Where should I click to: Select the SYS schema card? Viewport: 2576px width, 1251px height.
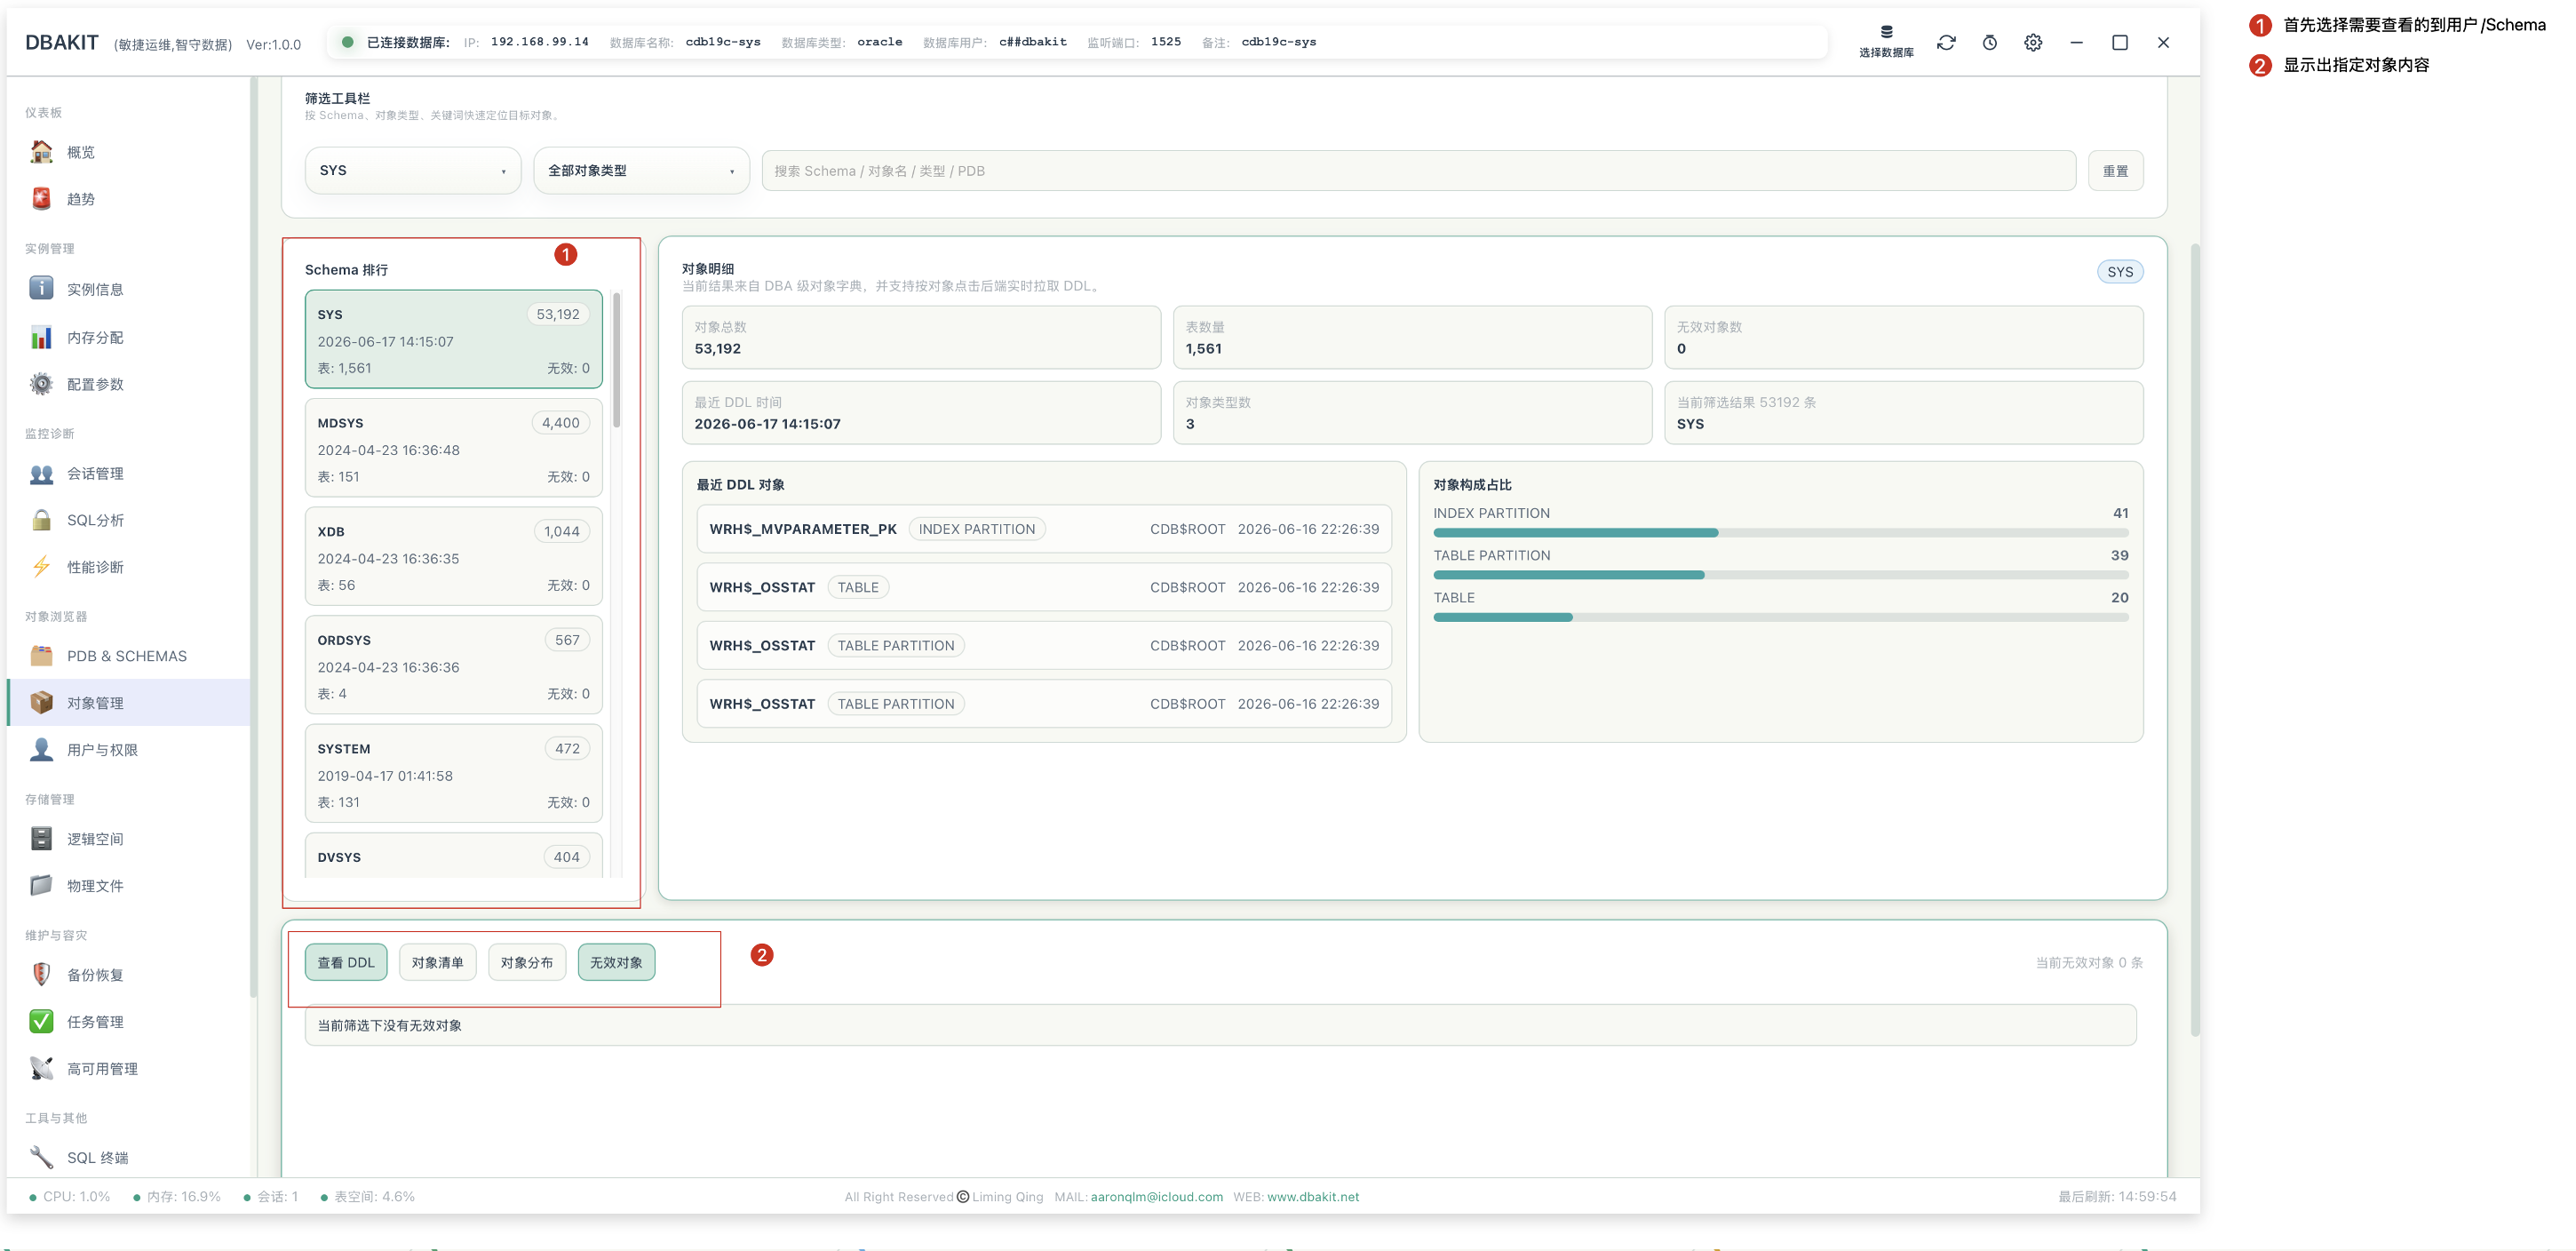tap(454, 340)
